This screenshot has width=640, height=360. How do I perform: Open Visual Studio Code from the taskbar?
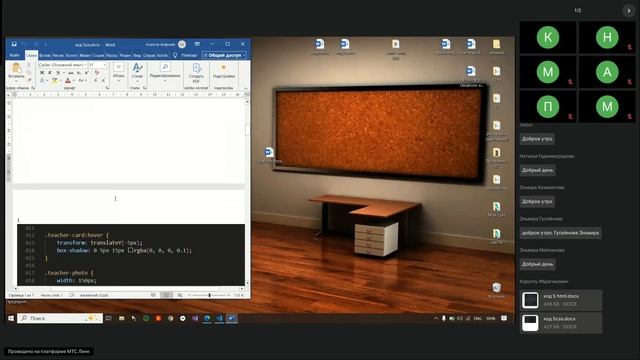pyautogui.click(x=220, y=318)
